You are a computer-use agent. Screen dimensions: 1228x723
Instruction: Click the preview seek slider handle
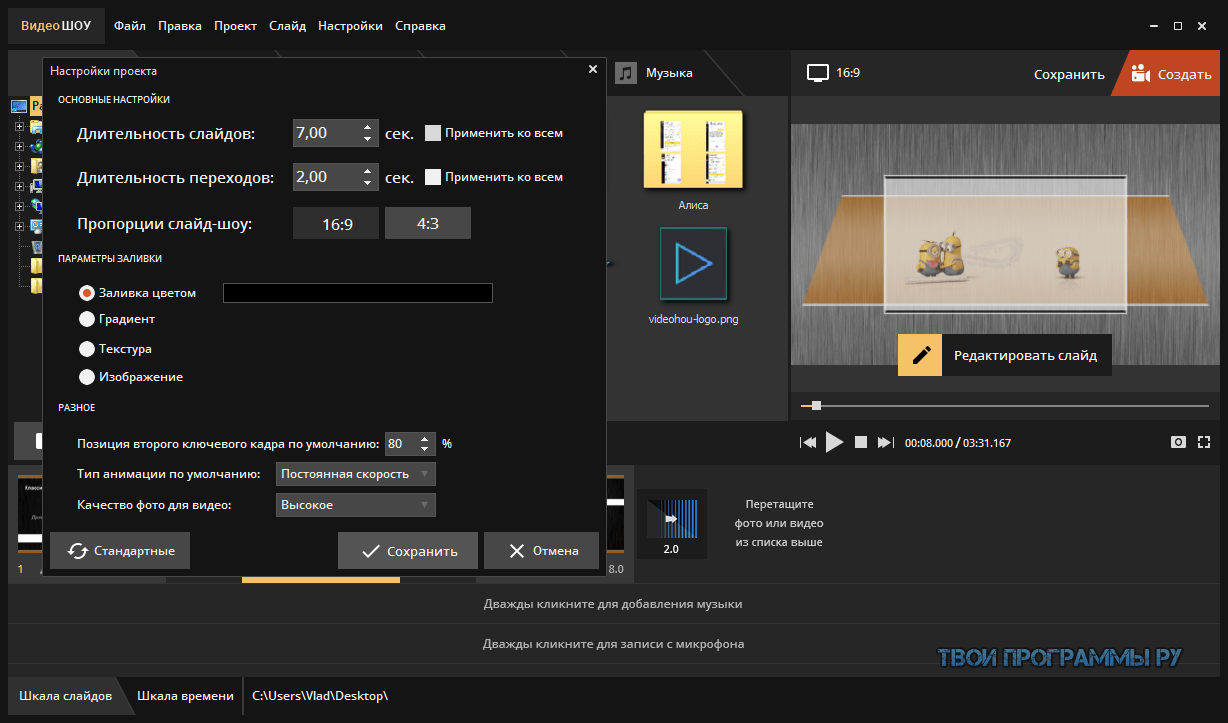click(x=816, y=405)
